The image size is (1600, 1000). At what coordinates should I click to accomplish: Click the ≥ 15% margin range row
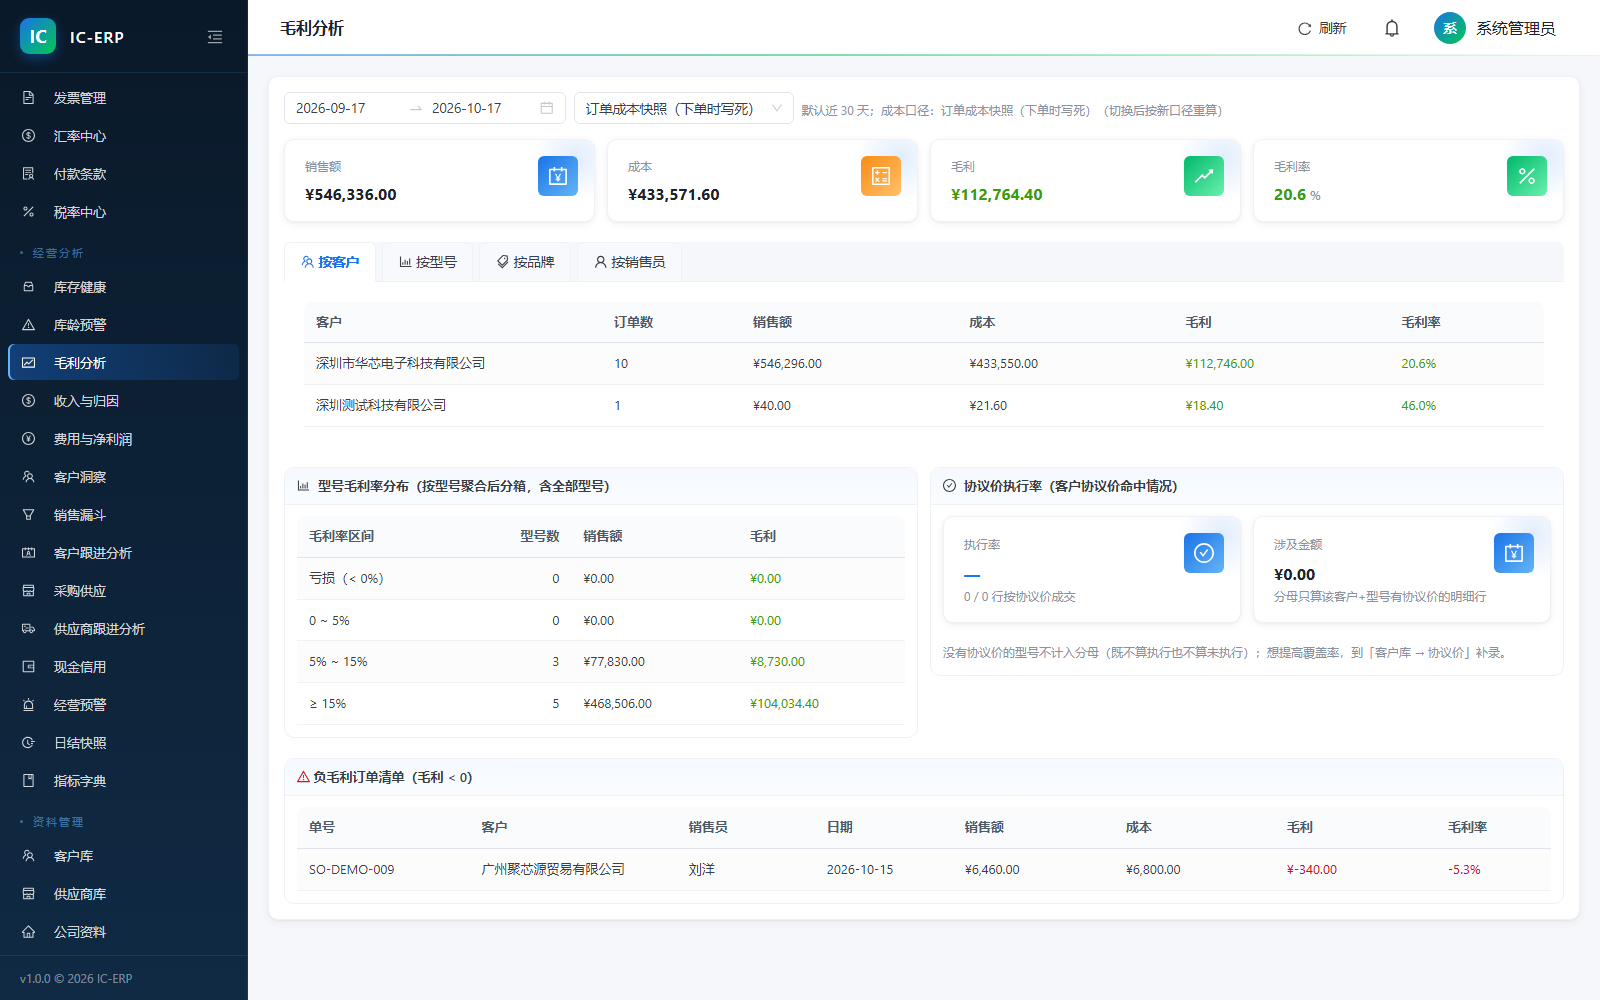pyautogui.click(x=601, y=704)
